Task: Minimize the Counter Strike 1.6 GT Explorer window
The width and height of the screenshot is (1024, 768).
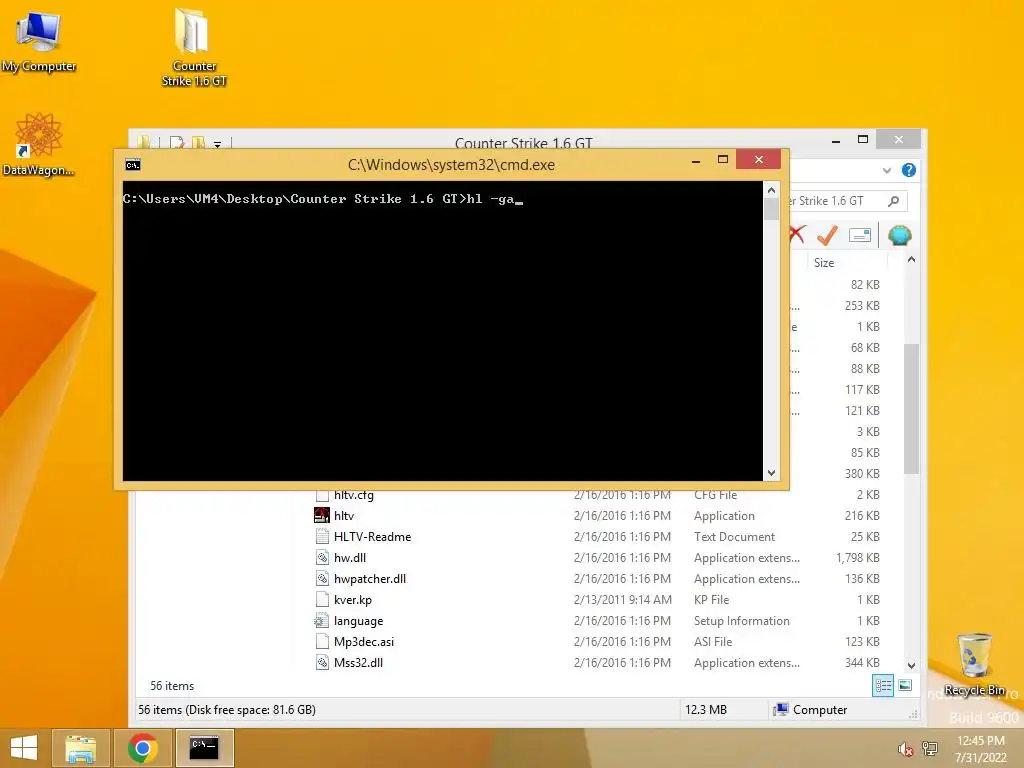Action: tap(836, 140)
